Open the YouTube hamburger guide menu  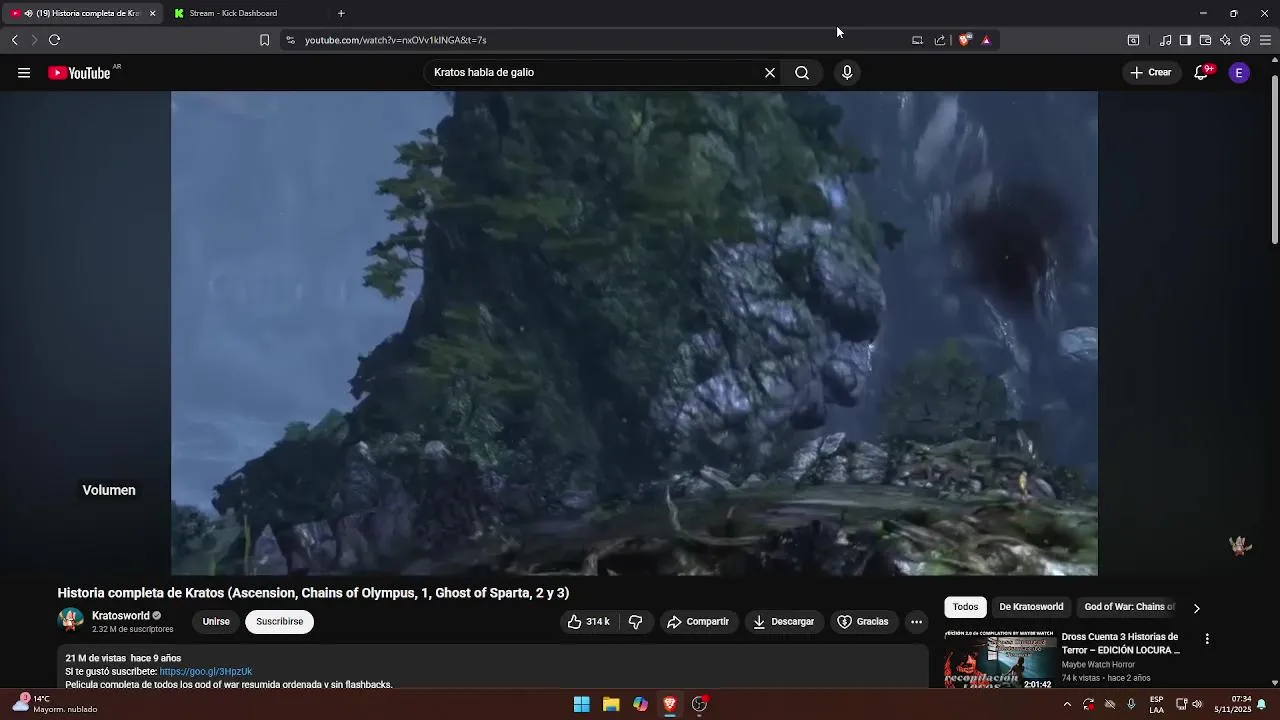point(24,73)
